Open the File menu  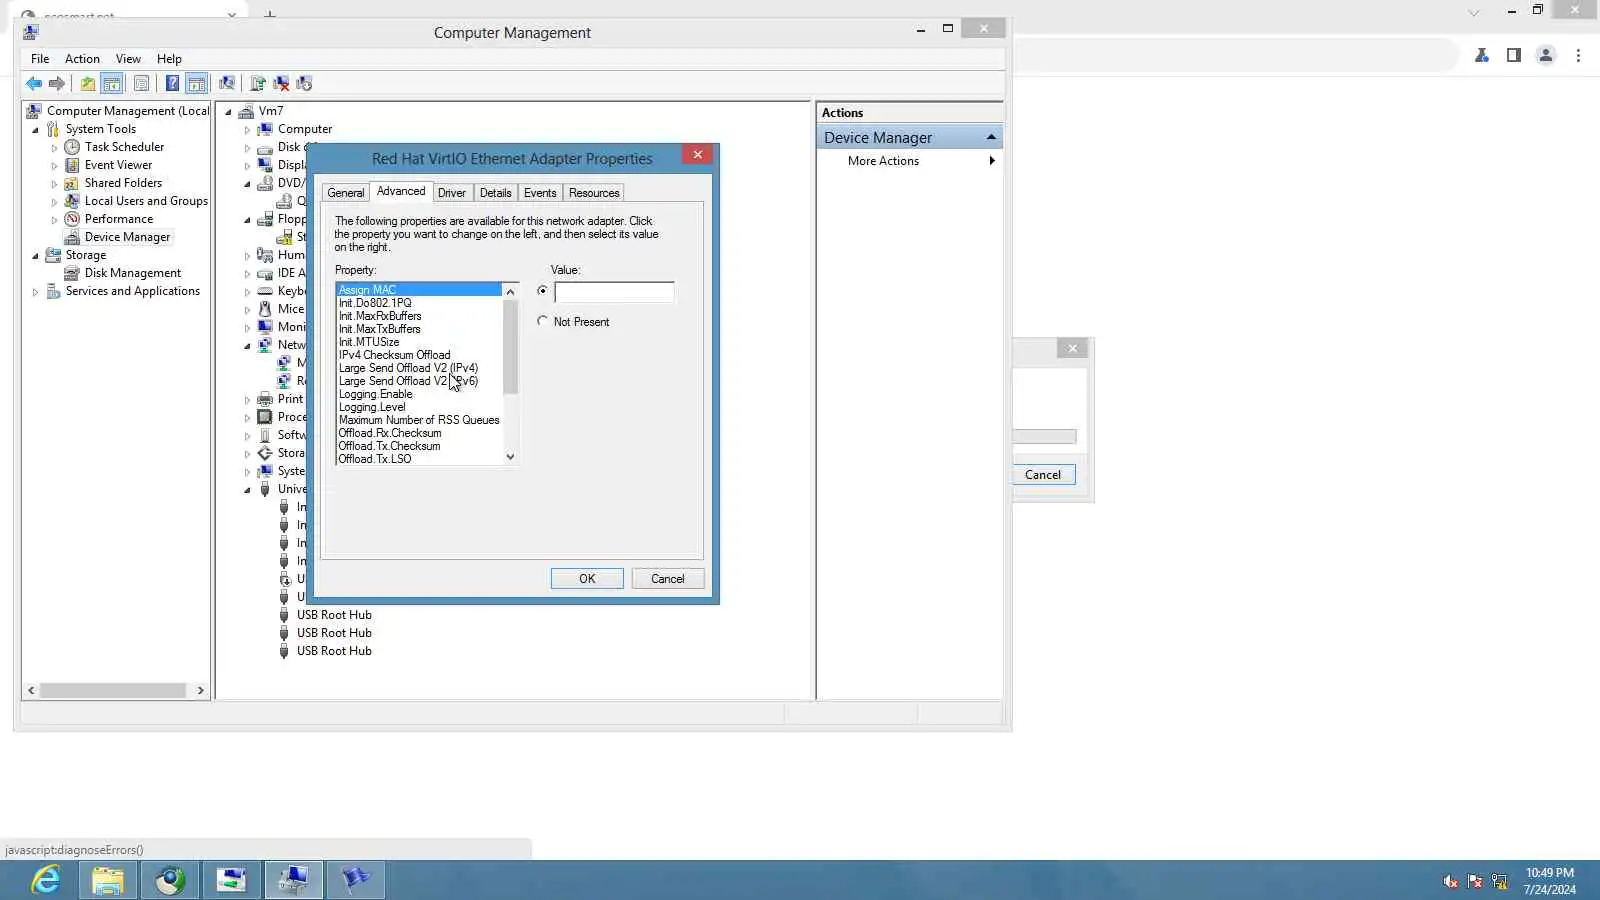40,59
